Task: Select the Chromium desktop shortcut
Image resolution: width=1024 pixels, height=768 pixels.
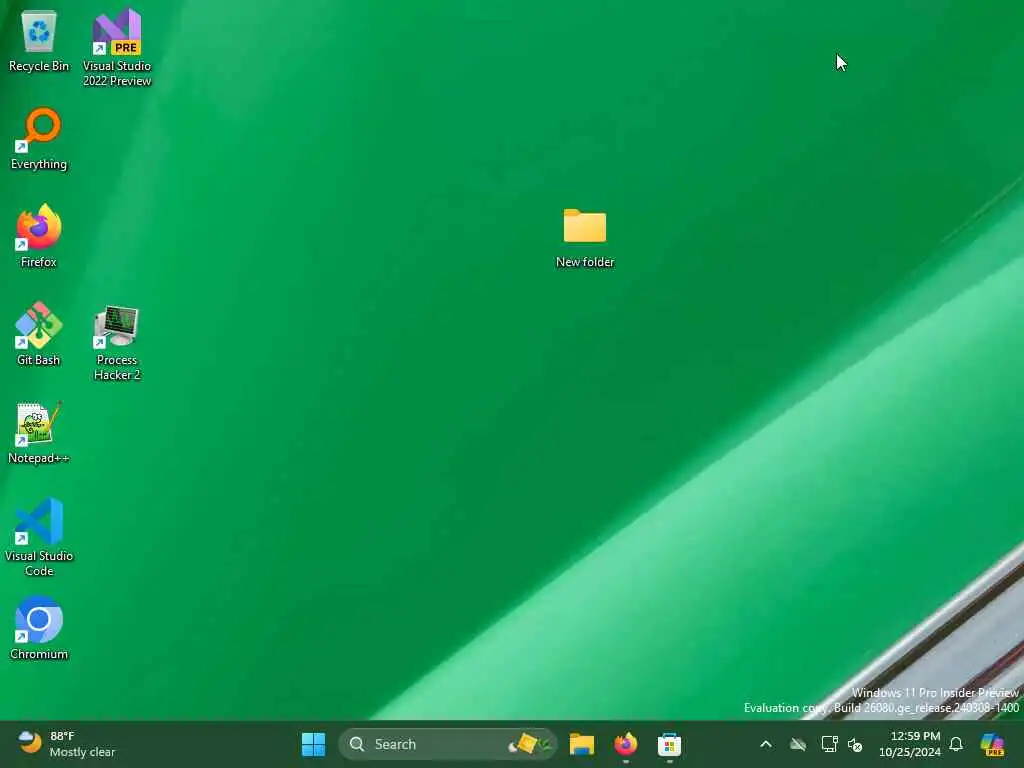Action: (x=39, y=628)
